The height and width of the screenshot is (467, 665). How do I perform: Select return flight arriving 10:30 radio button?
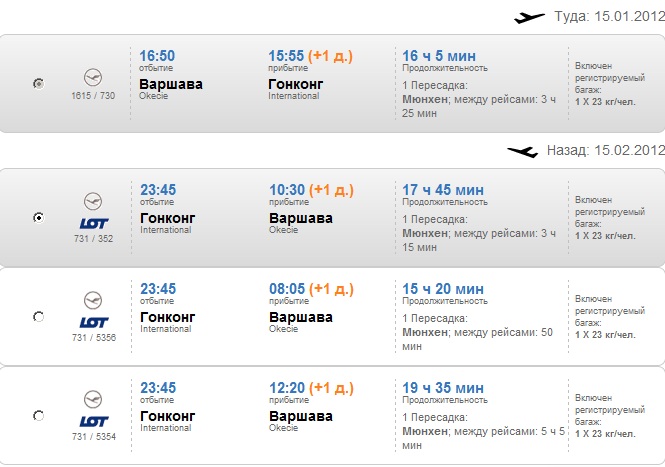39,216
